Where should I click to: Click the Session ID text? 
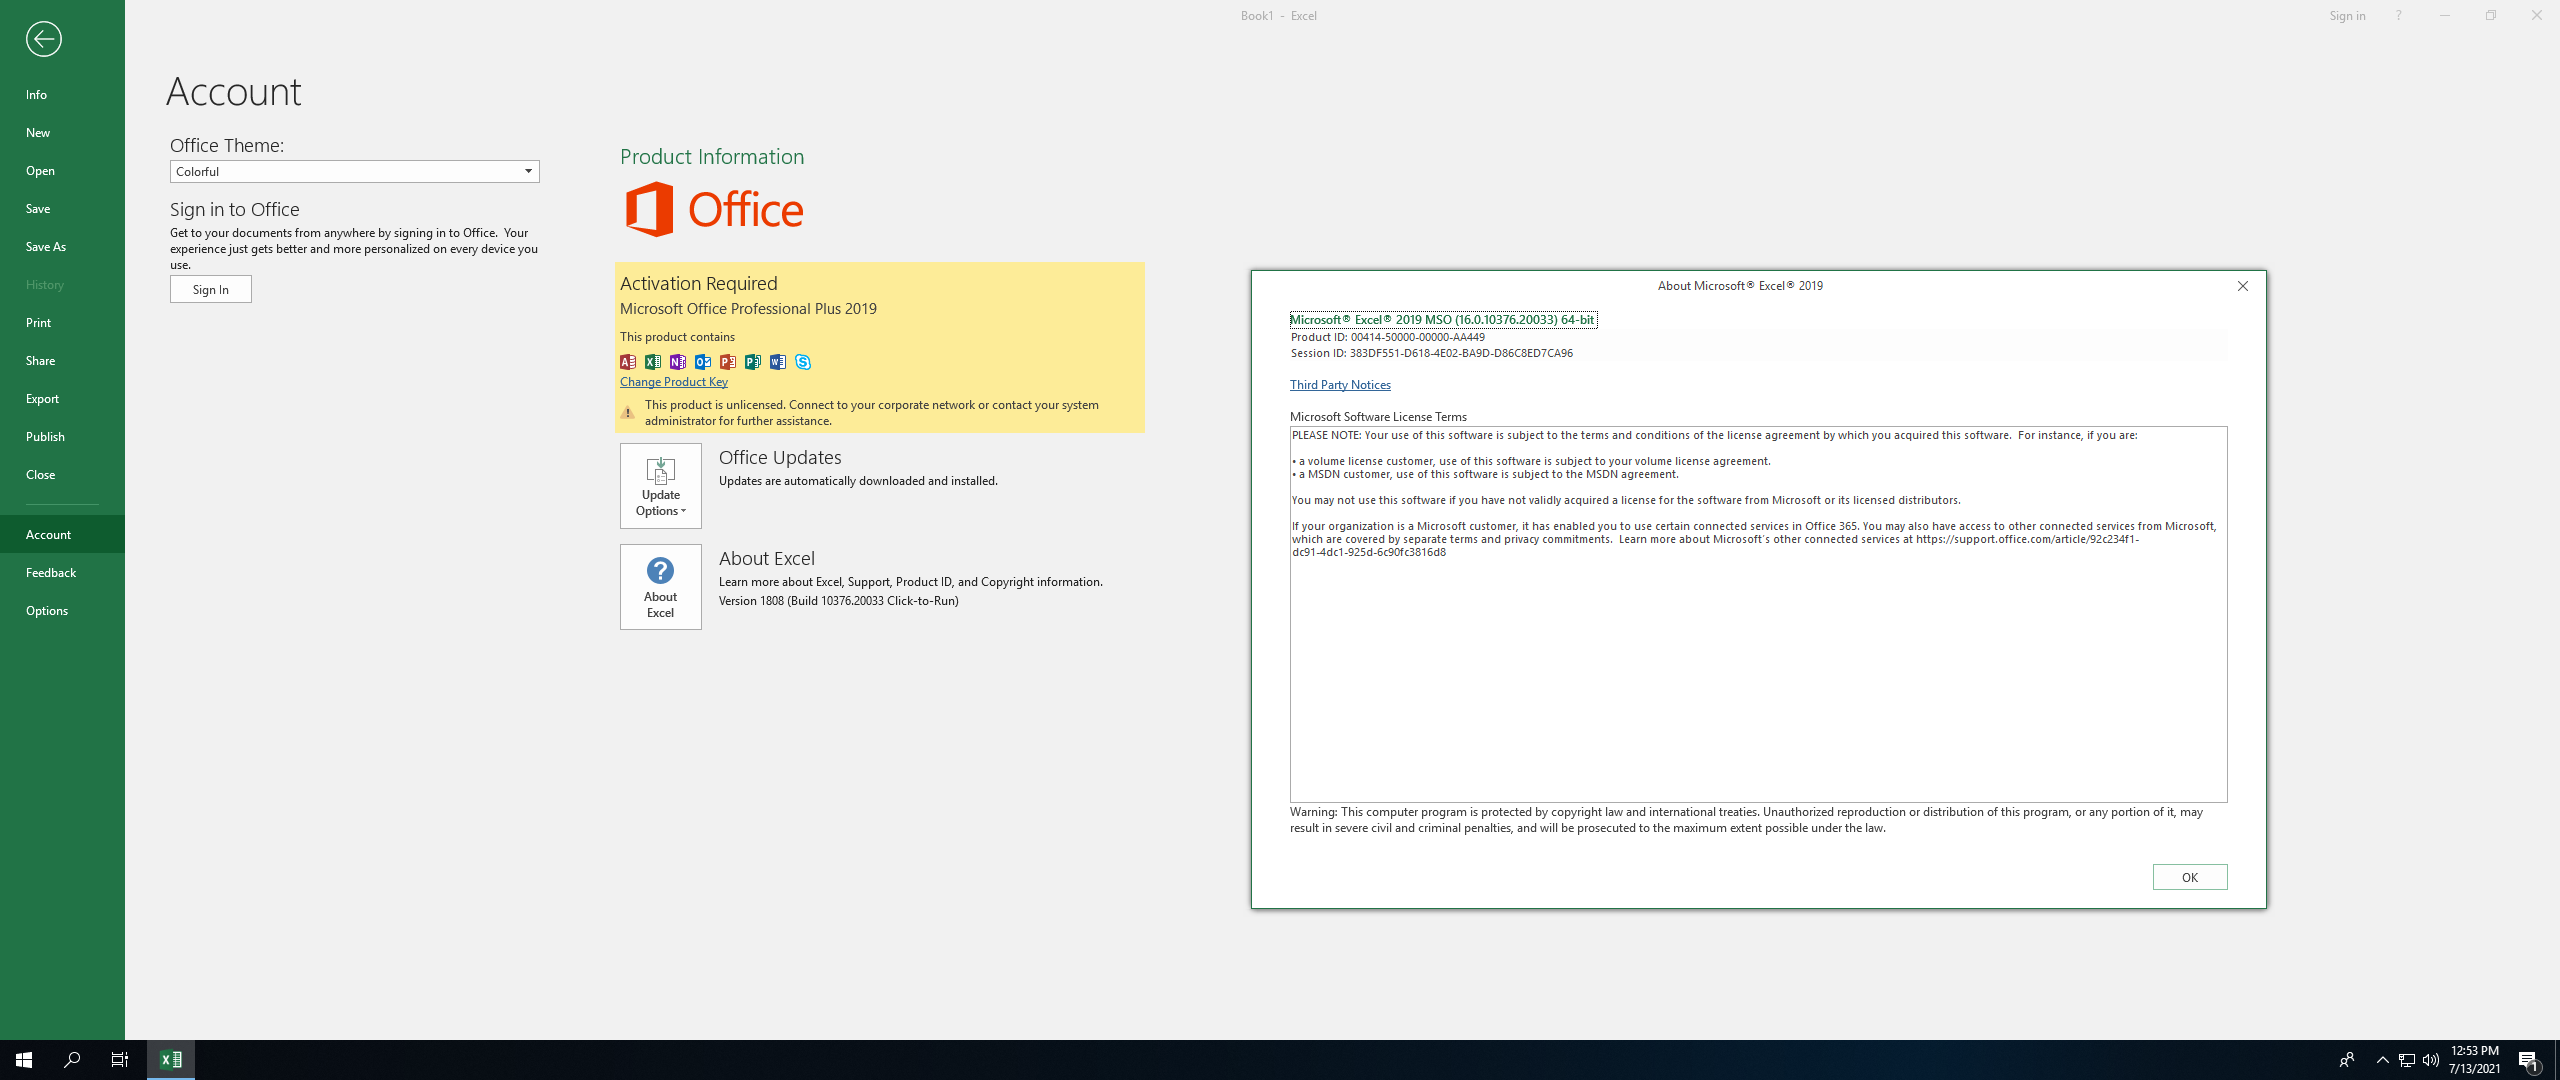coord(1431,353)
